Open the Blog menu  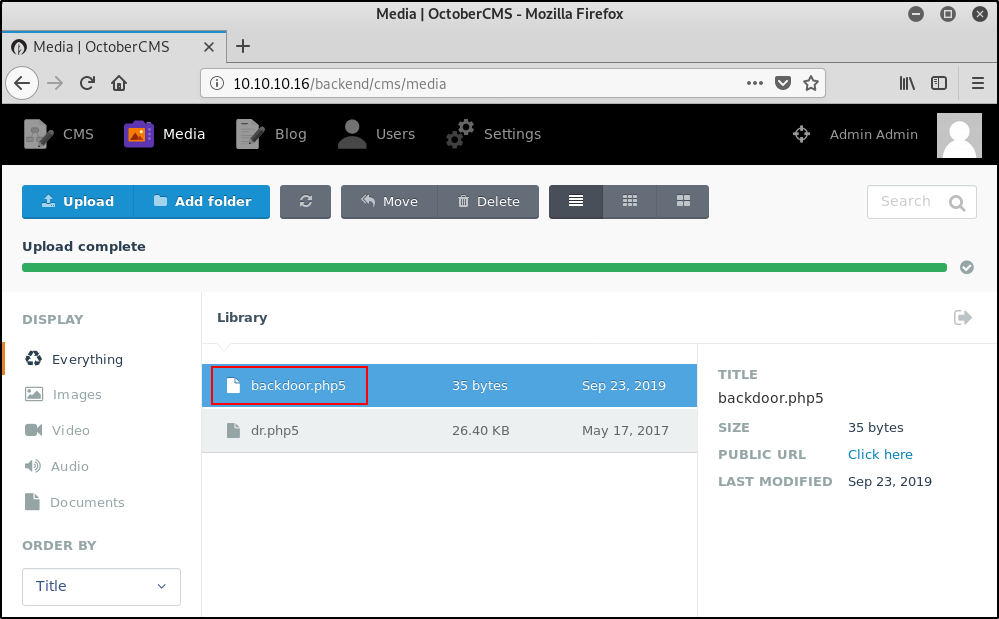point(272,134)
